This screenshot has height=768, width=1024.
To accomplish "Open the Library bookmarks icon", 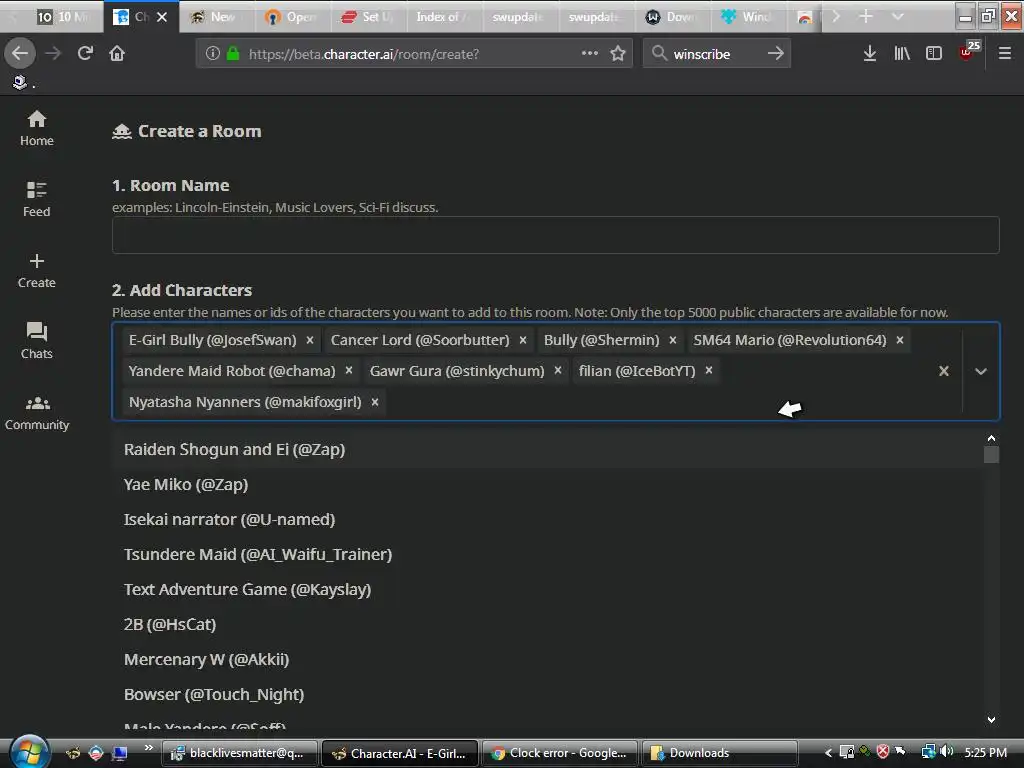I will click(902, 54).
